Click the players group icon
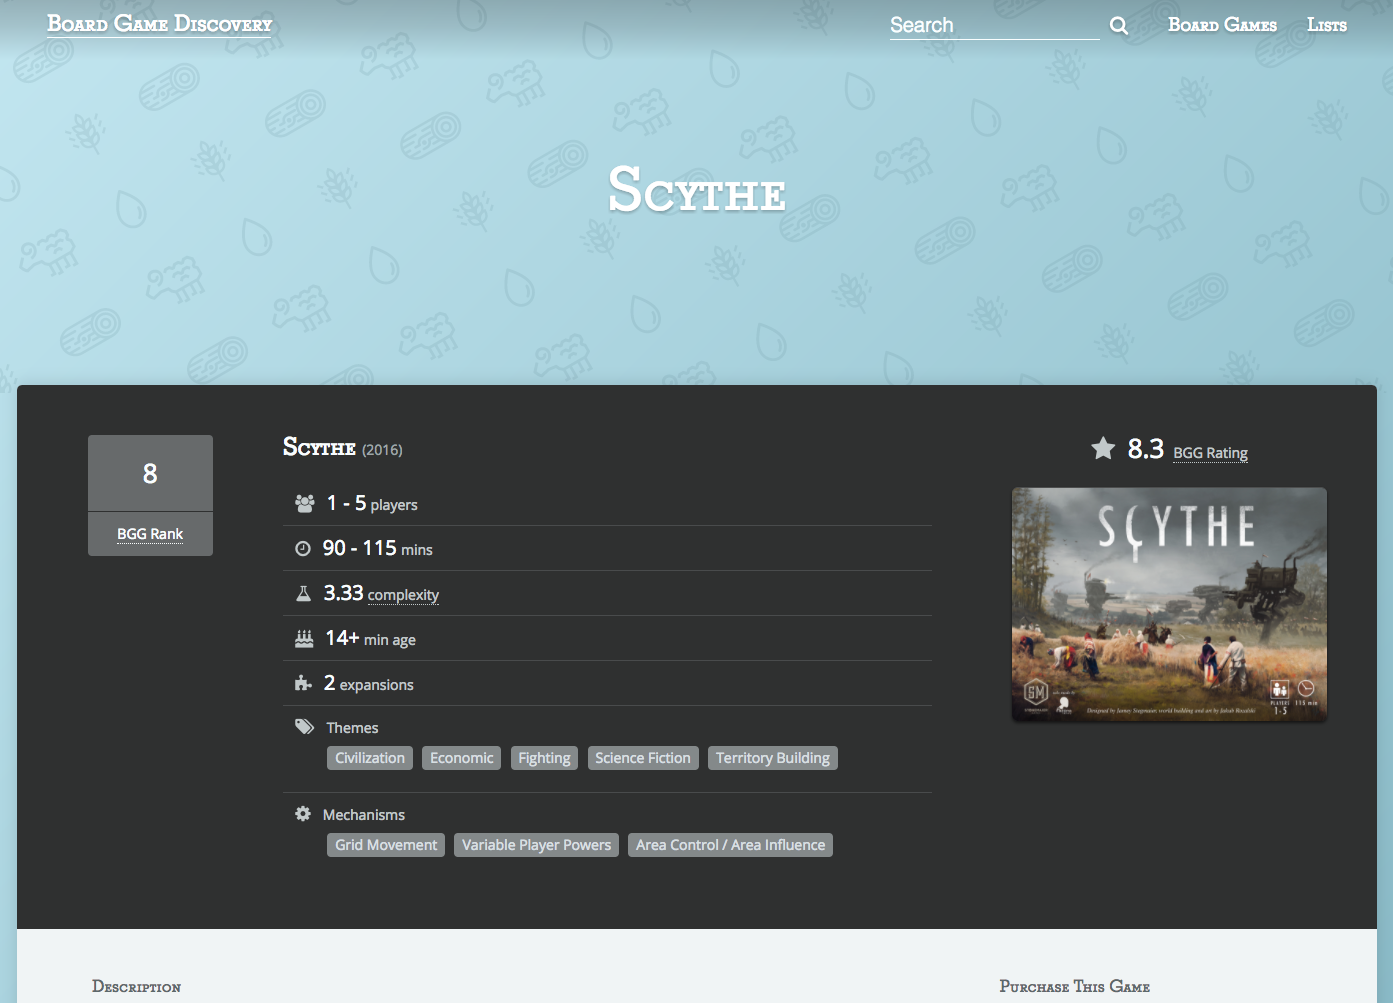Screen dimensions: 1393x1003 pyautogui.click(x=305, y=504)
